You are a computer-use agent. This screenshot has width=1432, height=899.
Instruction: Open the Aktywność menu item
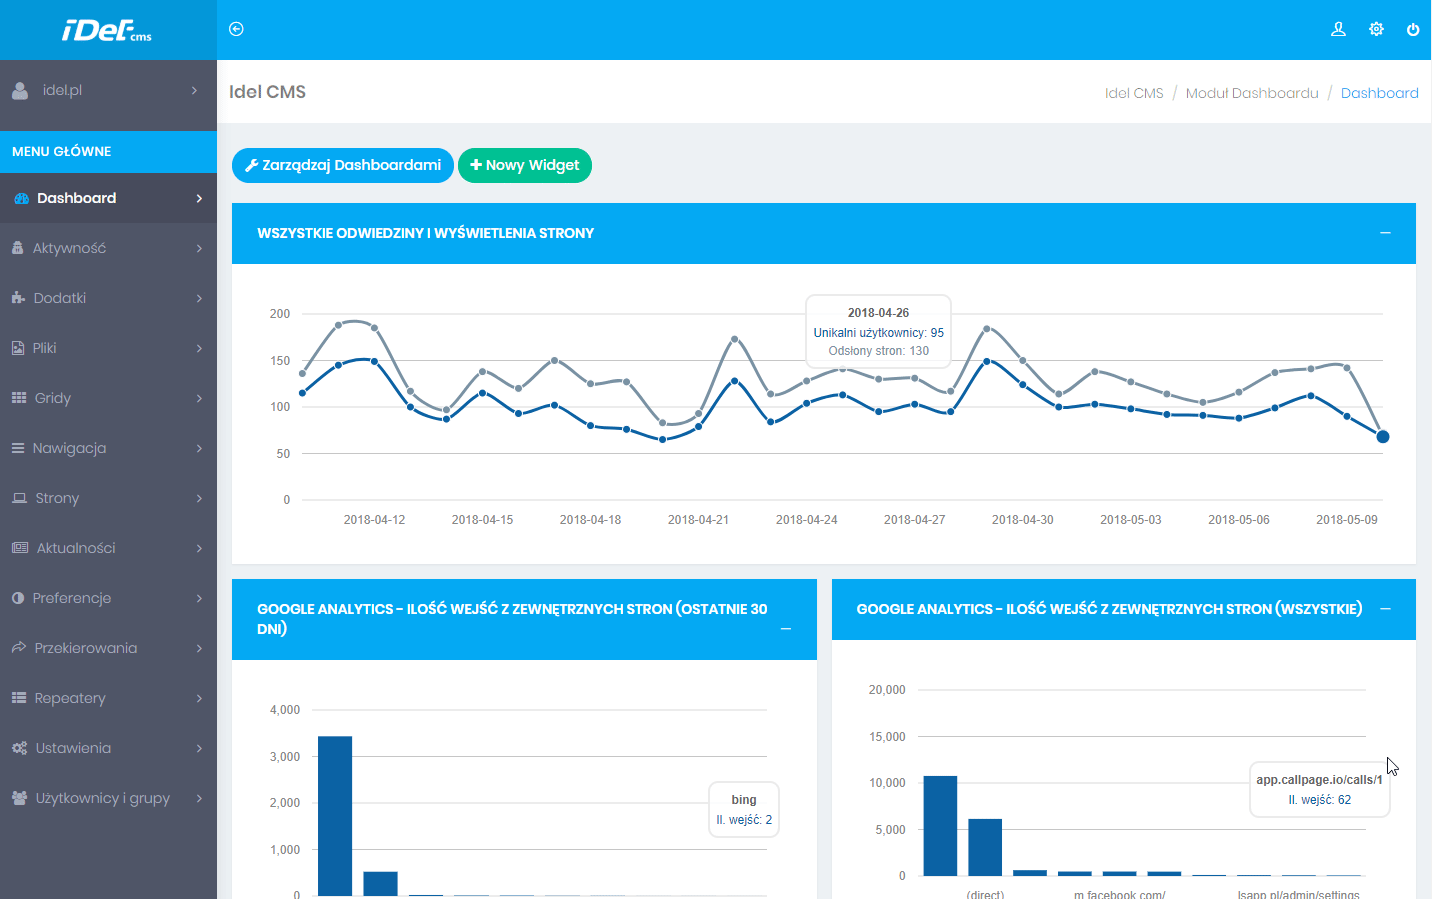108,248
